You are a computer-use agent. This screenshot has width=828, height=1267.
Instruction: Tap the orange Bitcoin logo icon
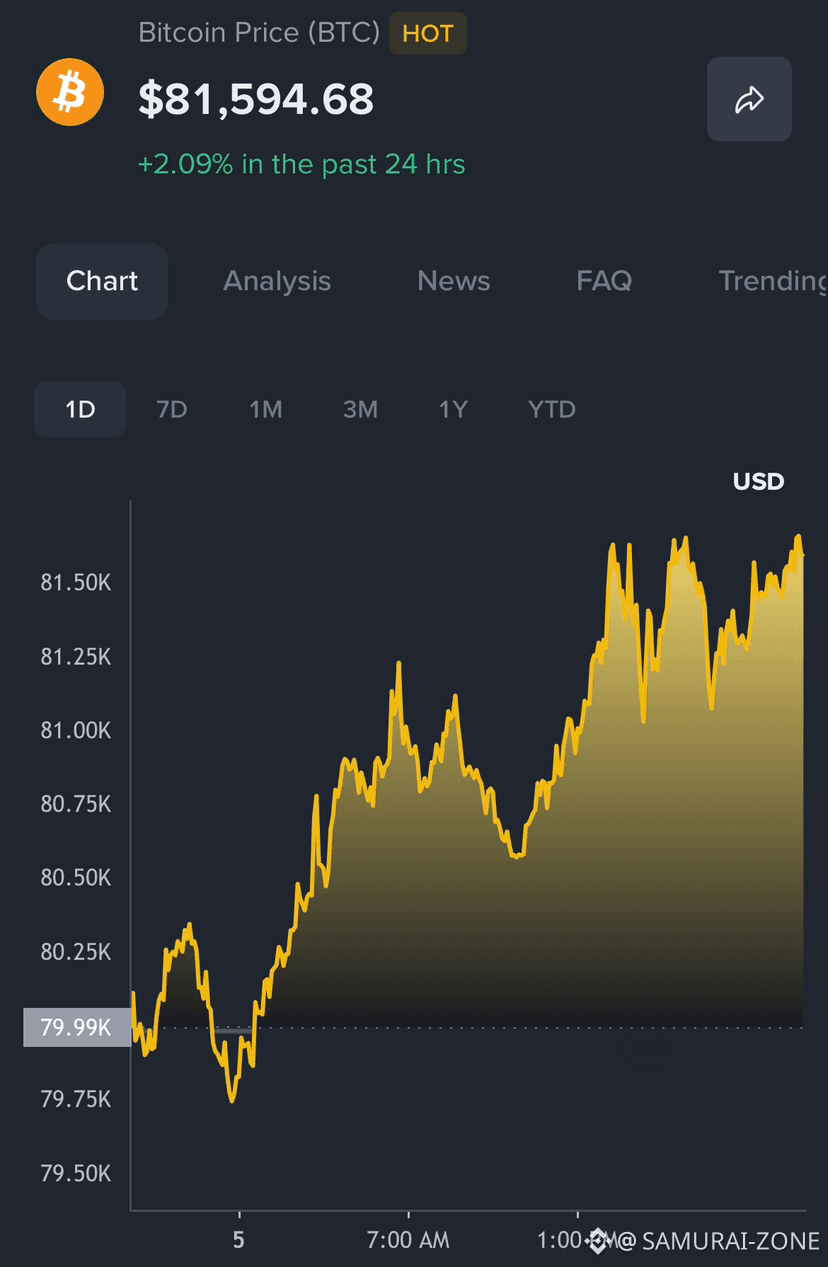point(70,92)
